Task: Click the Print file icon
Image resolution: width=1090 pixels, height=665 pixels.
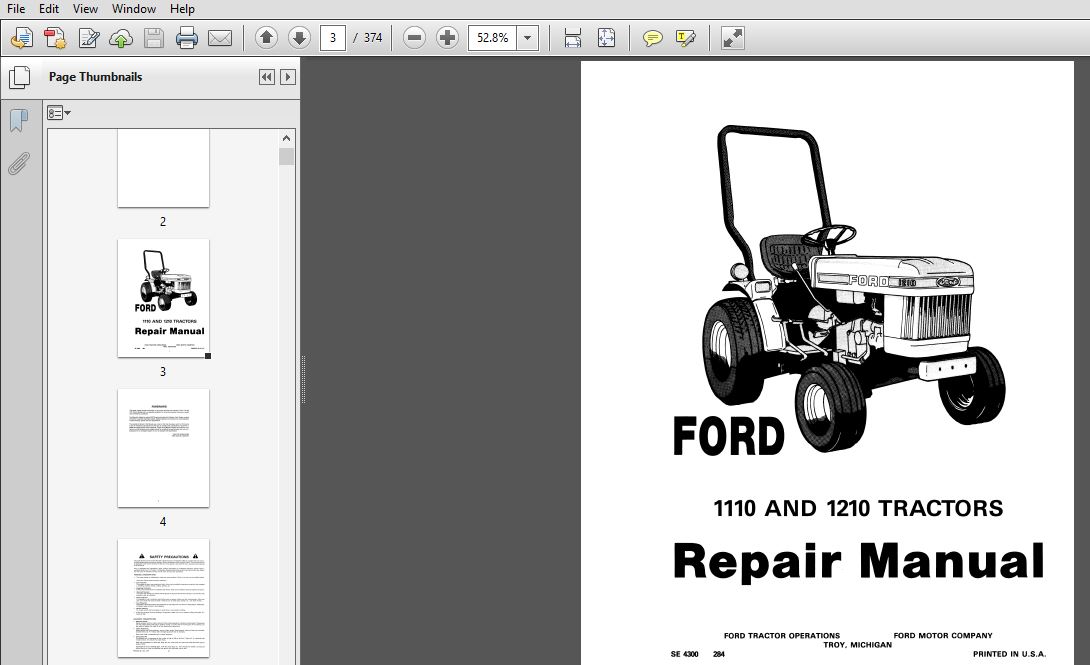Action: tap(187, 39)
